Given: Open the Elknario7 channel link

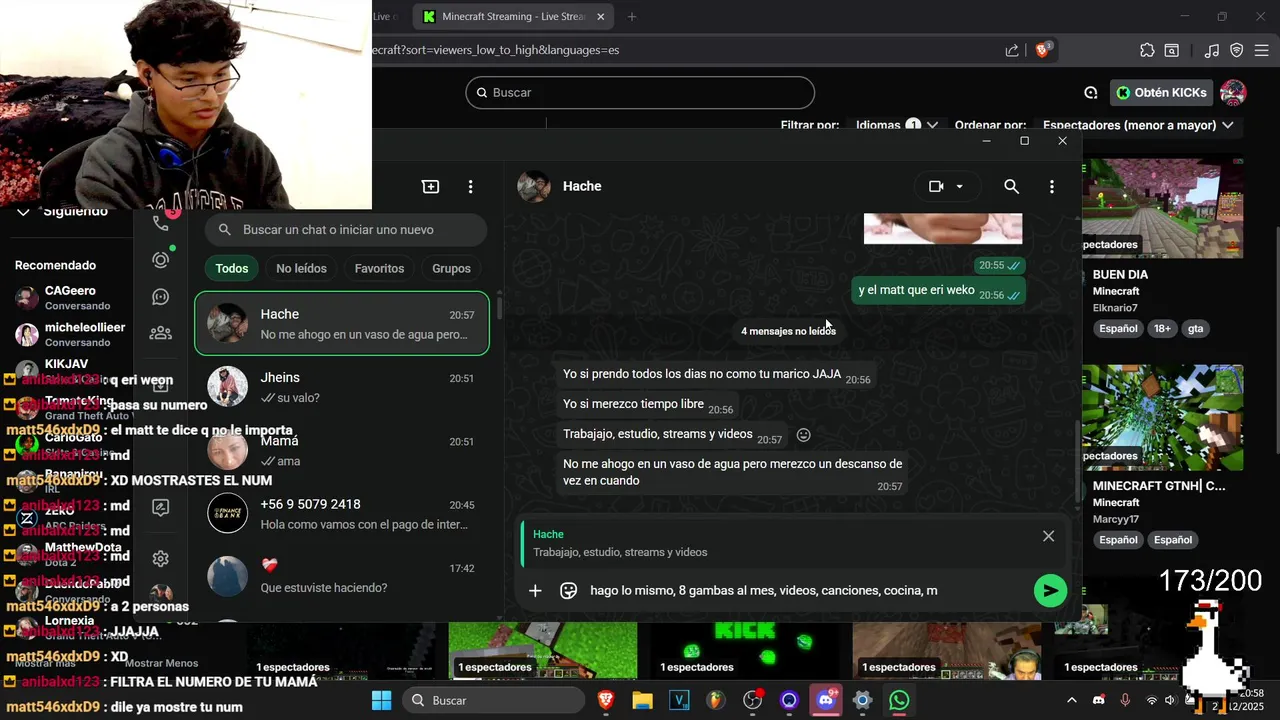Looking at the screenshot, I should click(x=1115, y=308).
